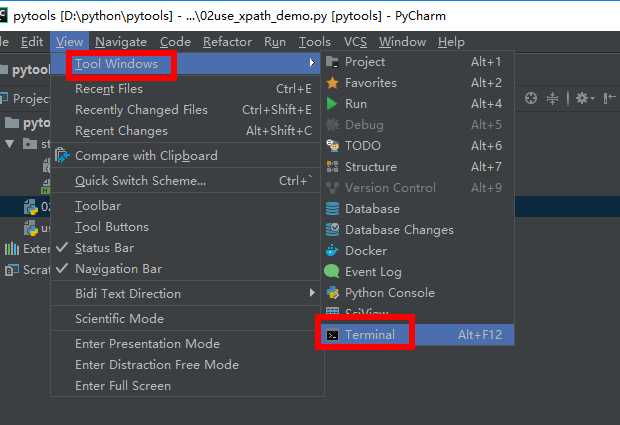Open the Help menu
The height and width of the screenshot is (425, 620).
(451, 42)
